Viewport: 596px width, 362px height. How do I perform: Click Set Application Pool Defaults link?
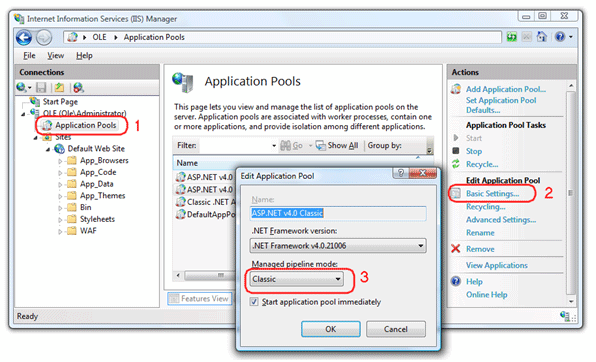[501, 105]
